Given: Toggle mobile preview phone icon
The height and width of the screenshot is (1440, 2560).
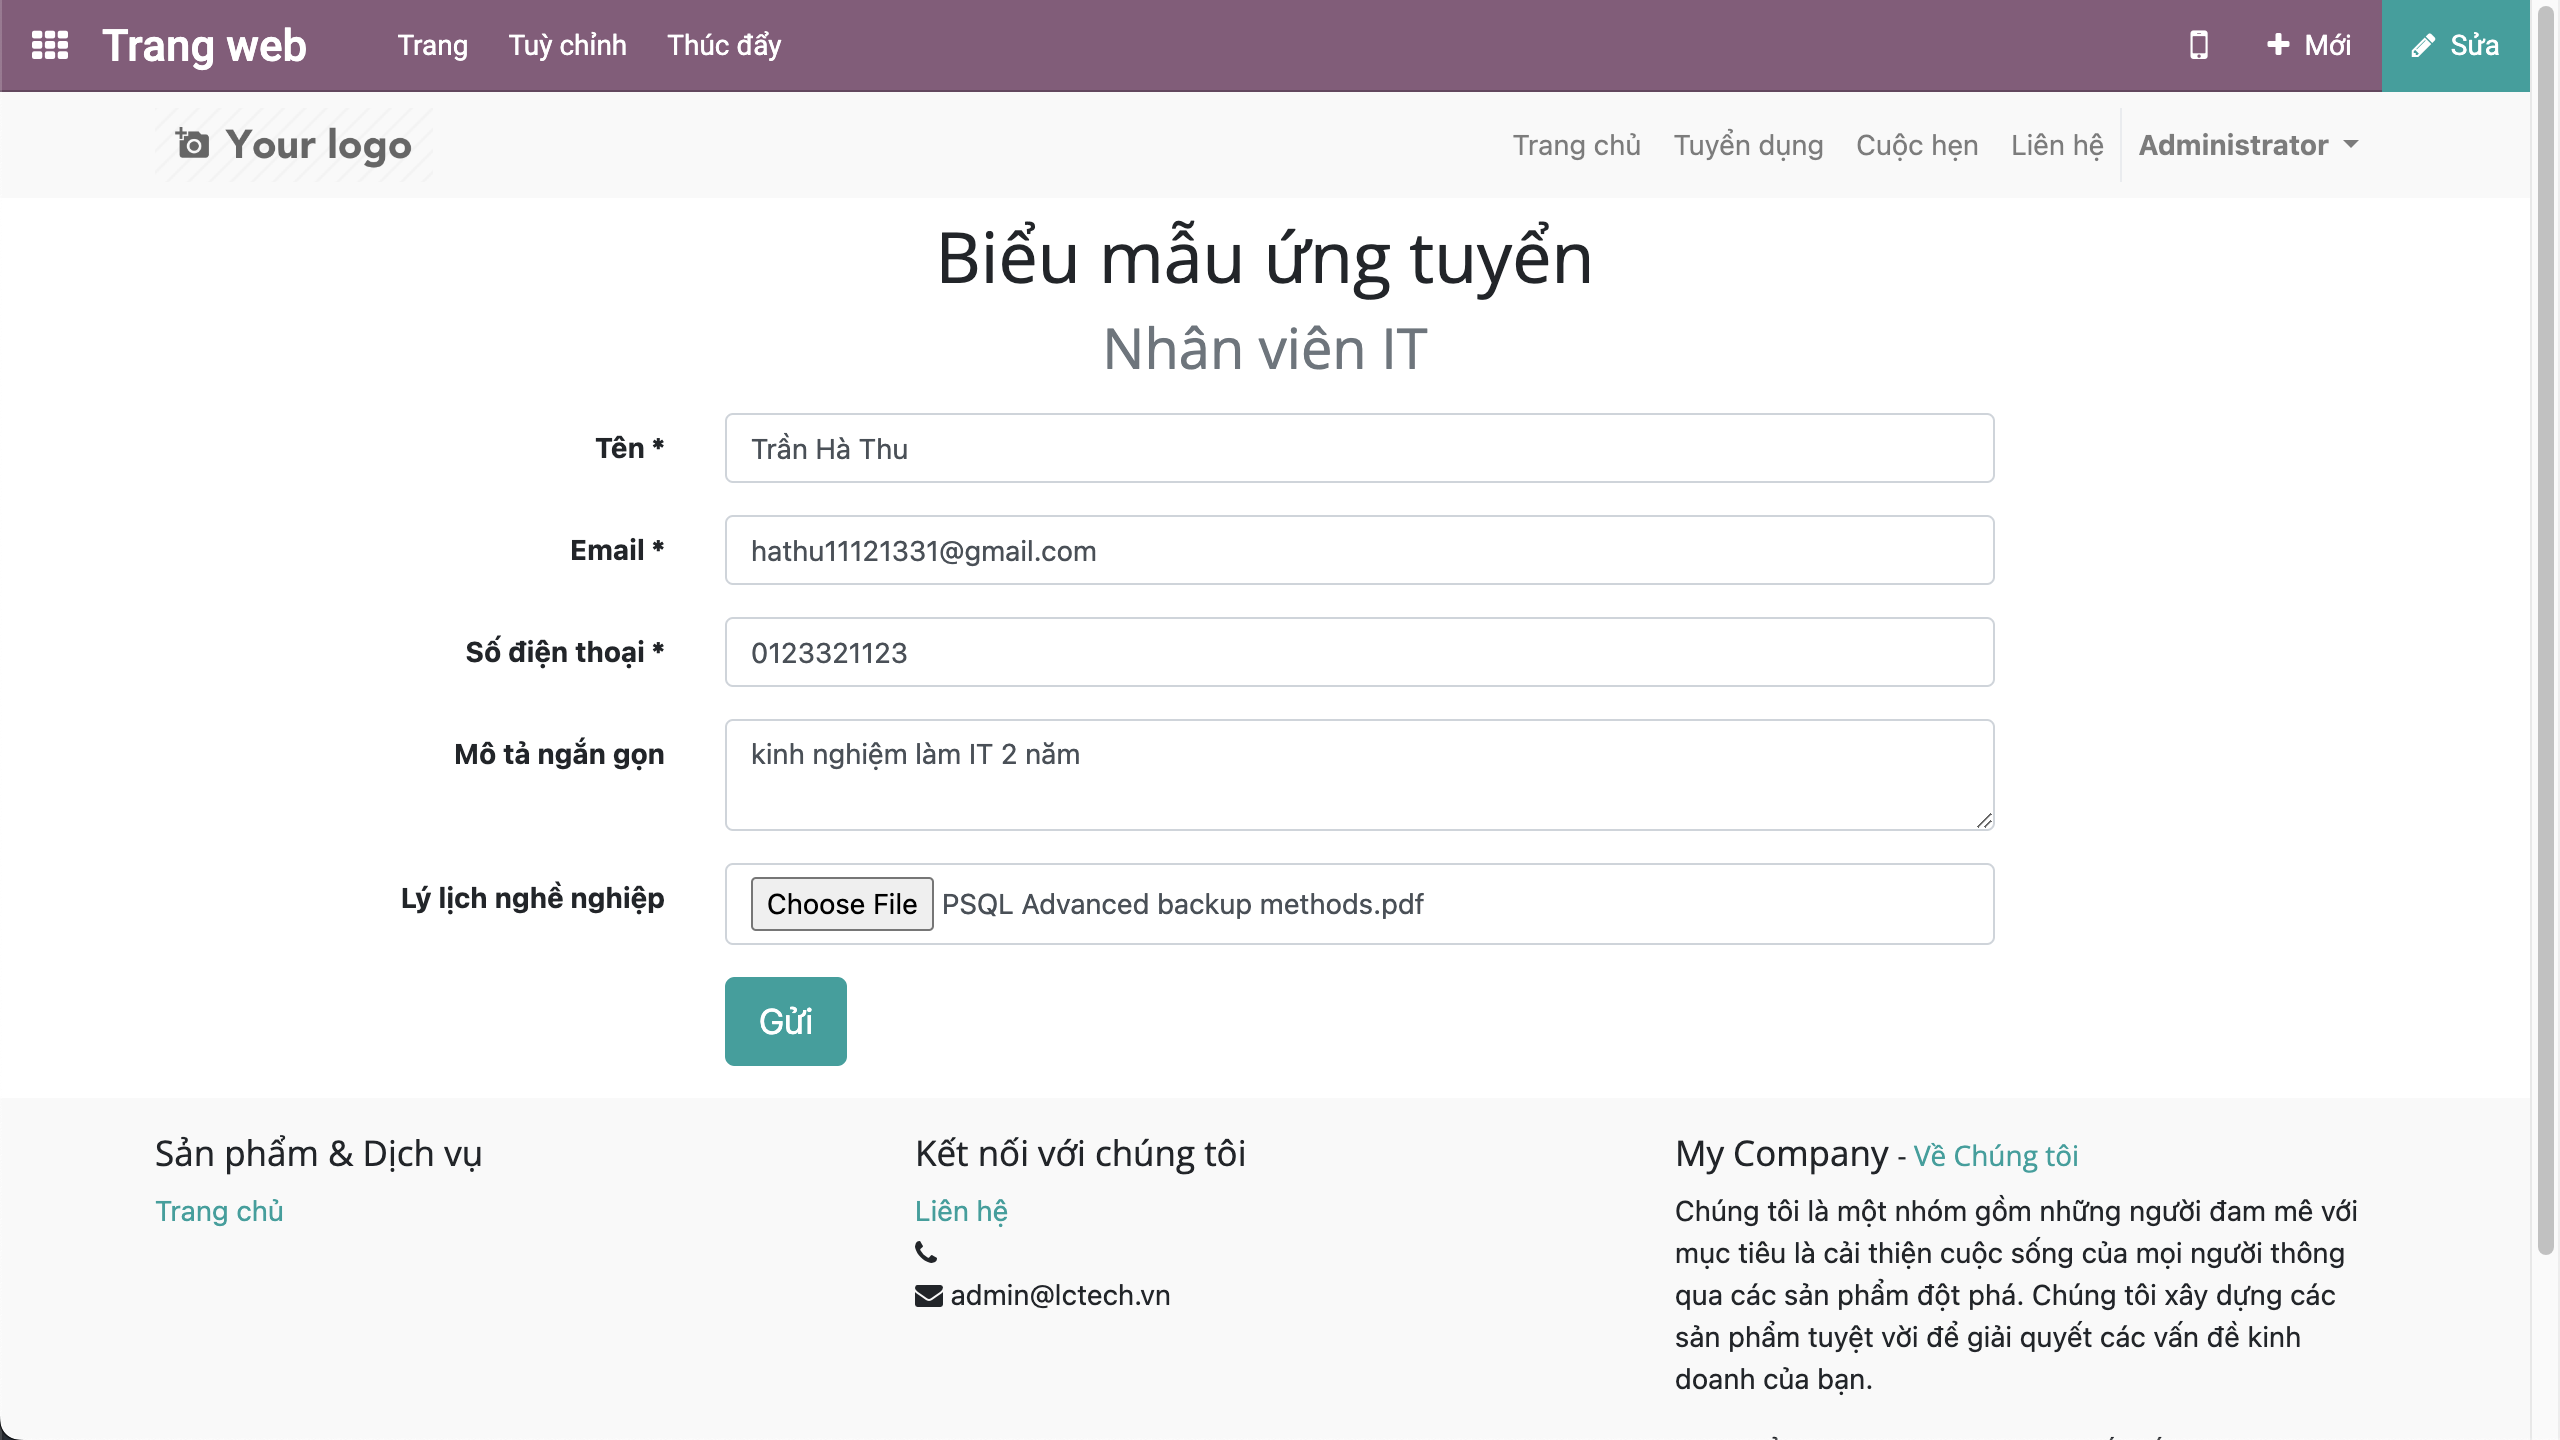Looking at the screenshot, I should 2198,45.
